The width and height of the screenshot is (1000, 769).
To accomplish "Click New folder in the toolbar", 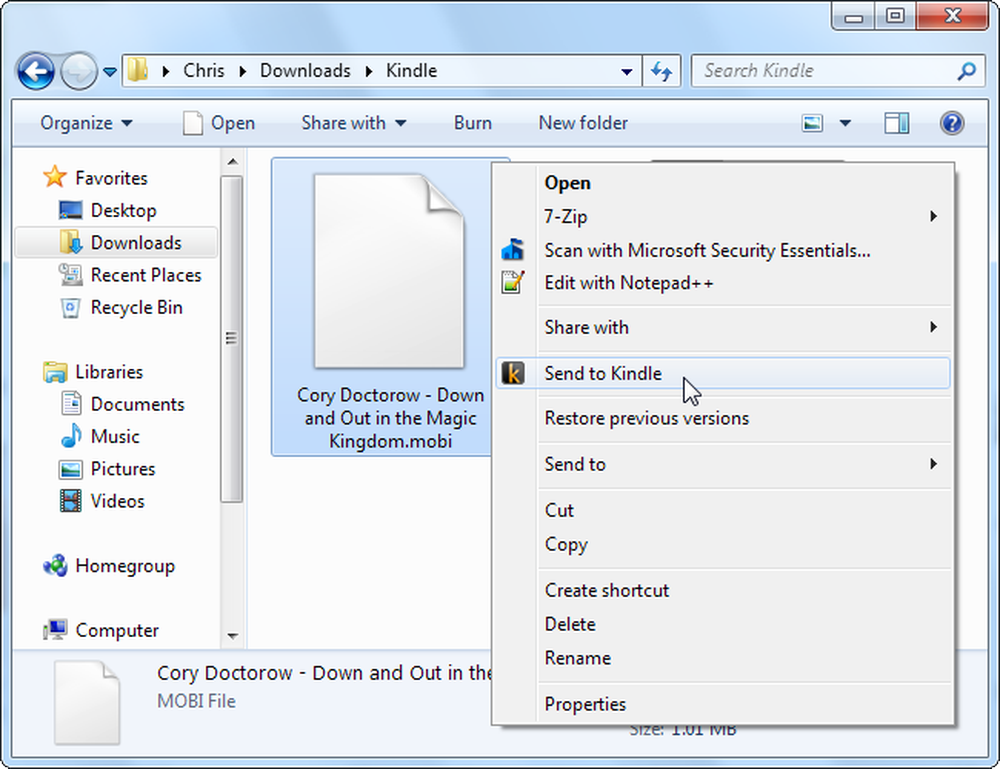I will (583, 123).
